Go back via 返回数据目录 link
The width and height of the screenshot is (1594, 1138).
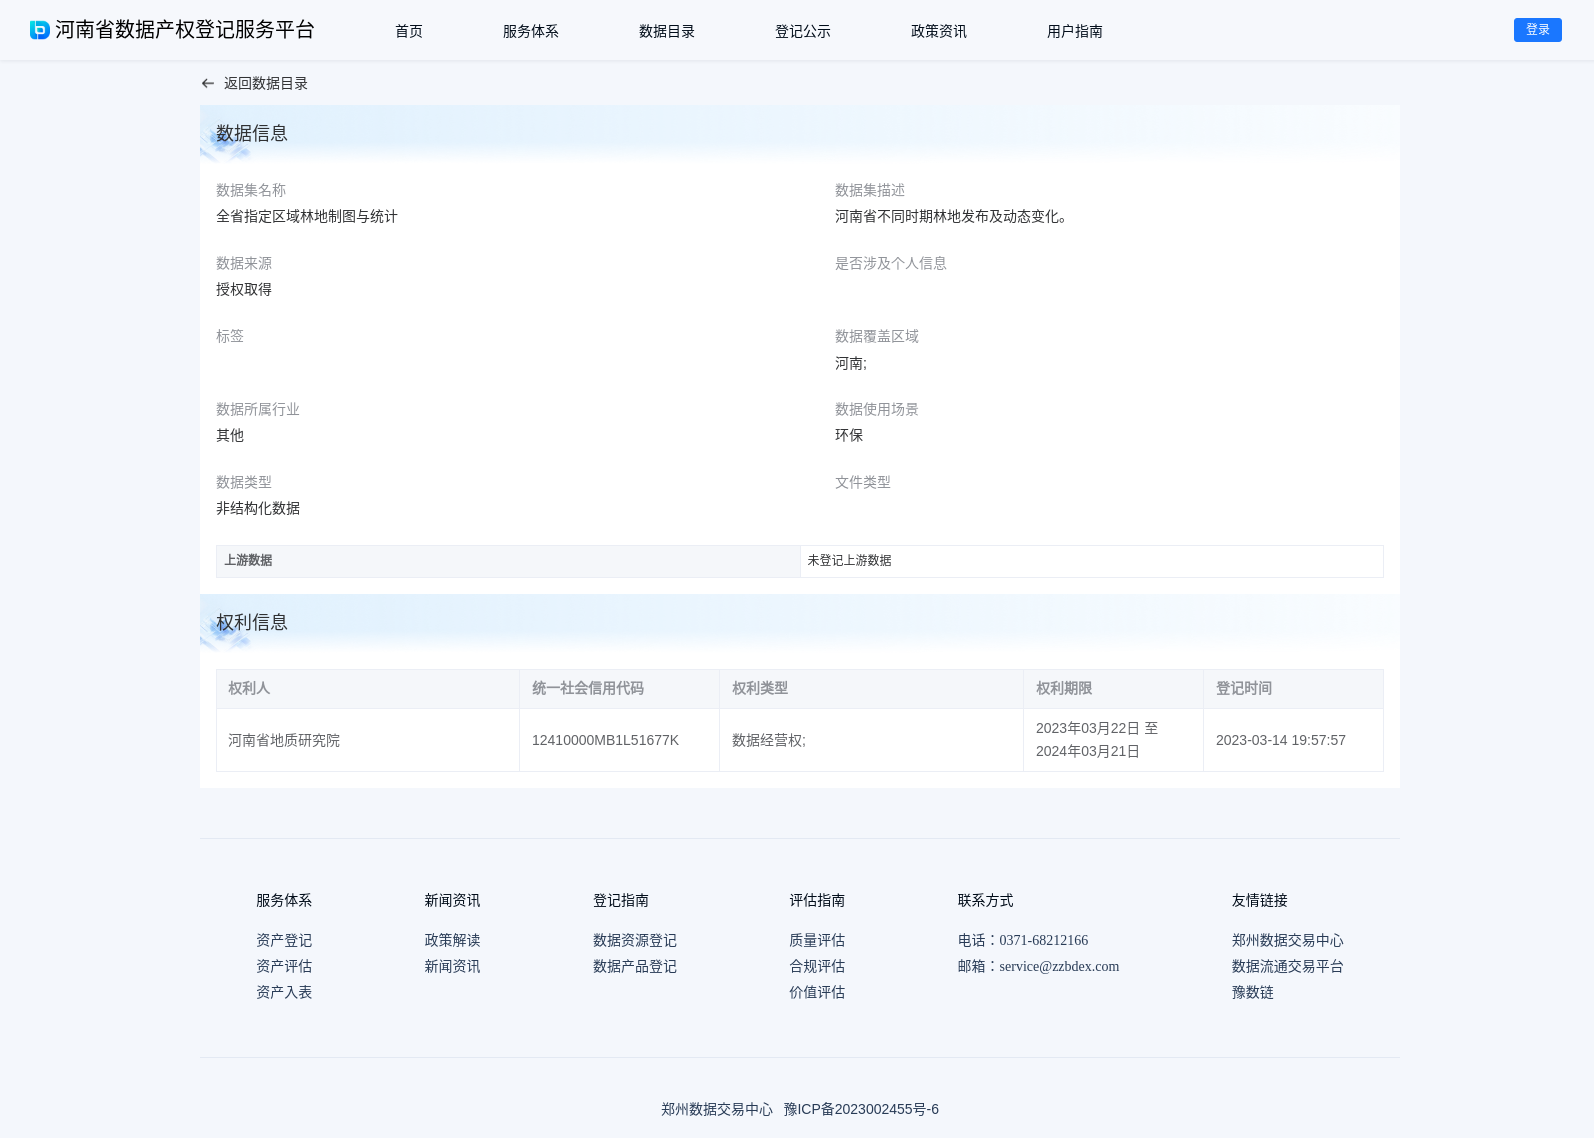(265, 84)
